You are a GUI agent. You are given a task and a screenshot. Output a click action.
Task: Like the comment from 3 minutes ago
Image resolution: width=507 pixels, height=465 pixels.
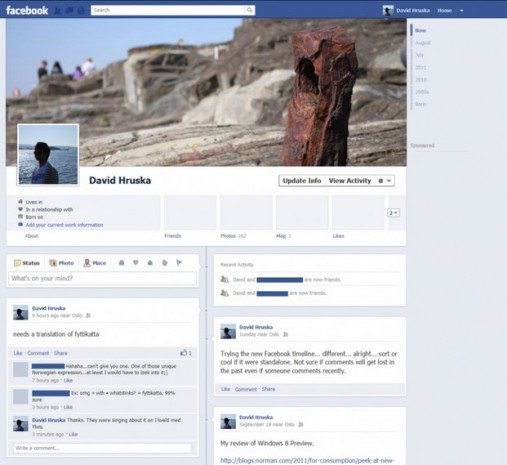[x=73, y=434]
